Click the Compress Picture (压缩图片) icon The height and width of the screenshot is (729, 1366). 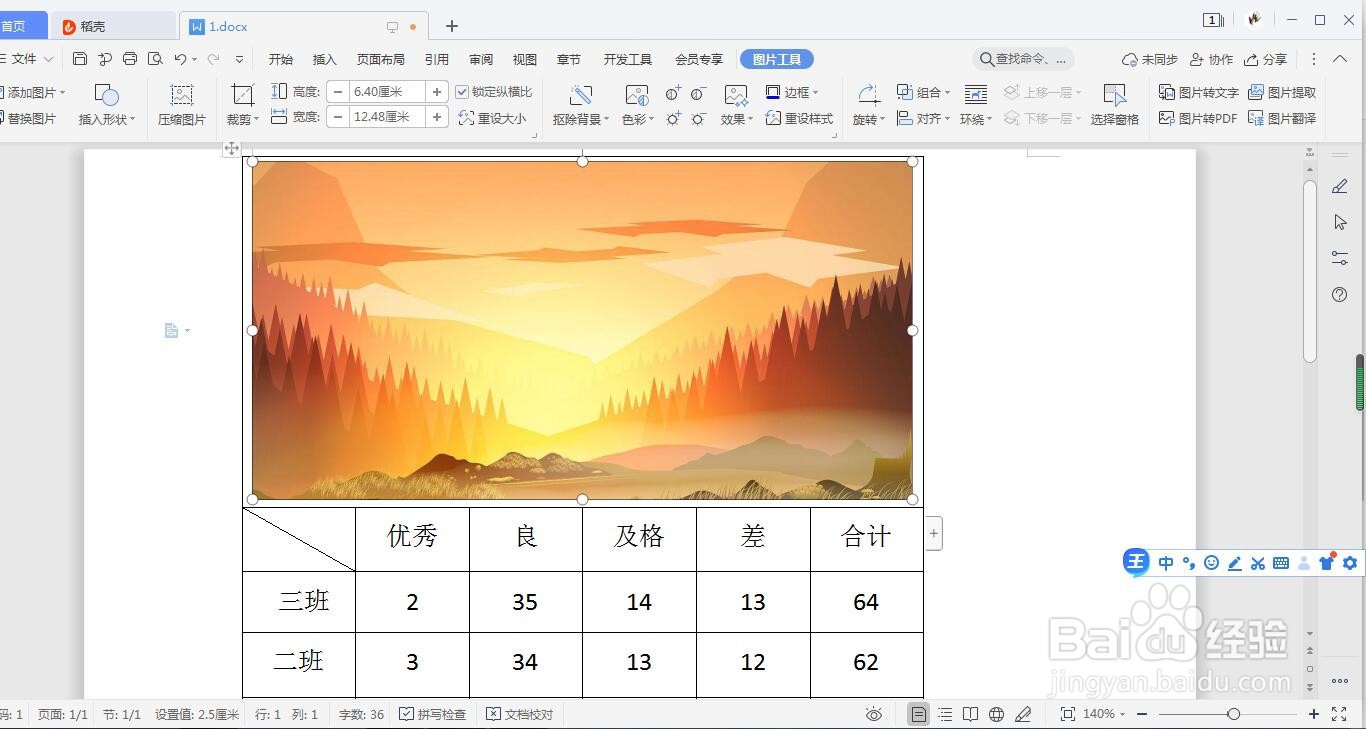point(181,95)
